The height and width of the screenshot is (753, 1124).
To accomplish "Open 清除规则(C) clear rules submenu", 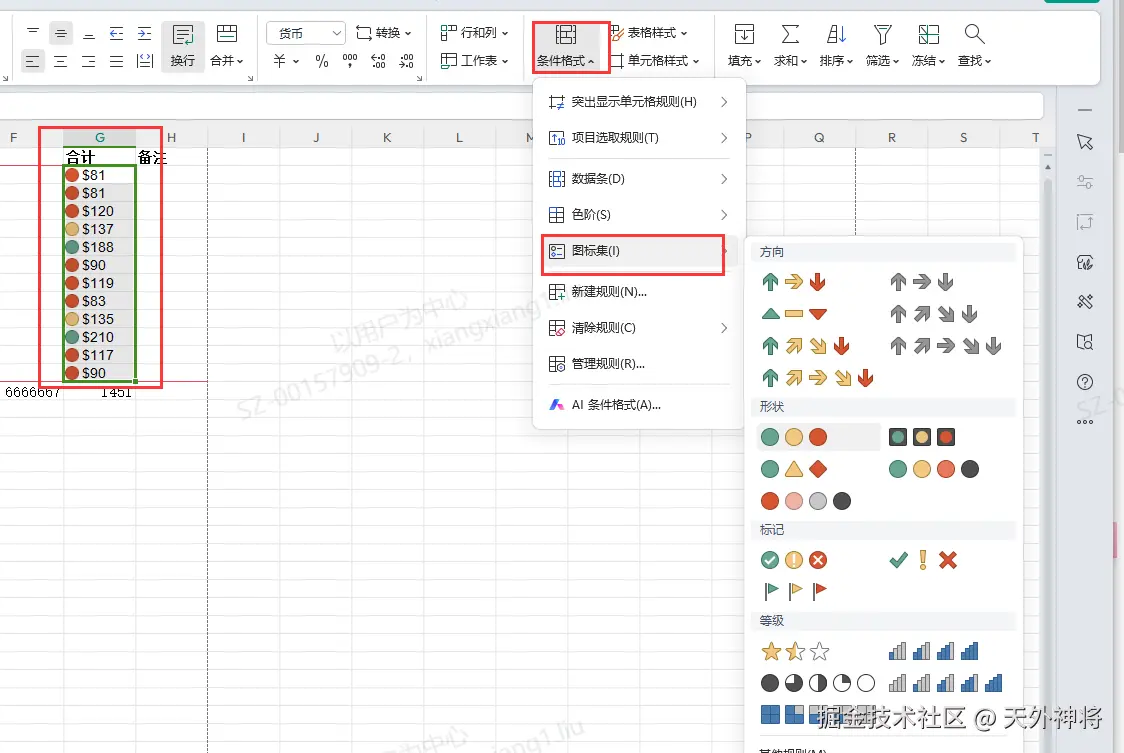I will [x=639, y=328].
